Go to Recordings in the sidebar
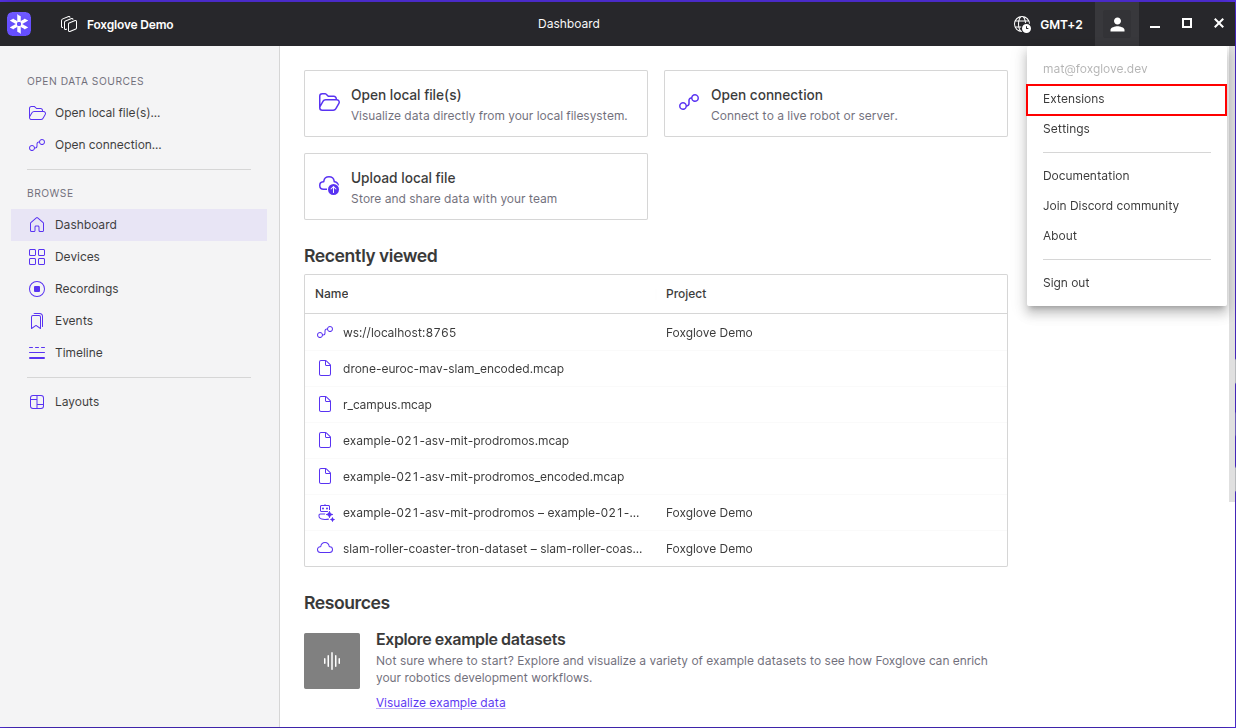Screen dimensions: 1236x728 coord(86,289)
